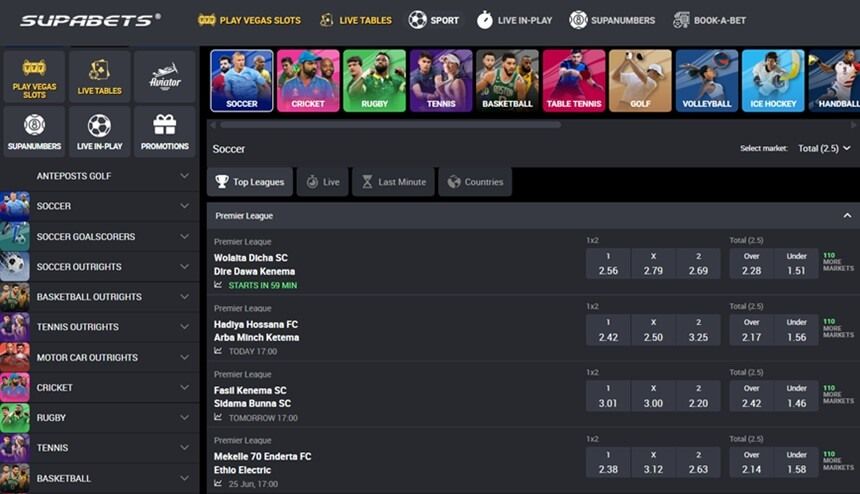Expand the Cricket sidebar category

click(99, 388)
